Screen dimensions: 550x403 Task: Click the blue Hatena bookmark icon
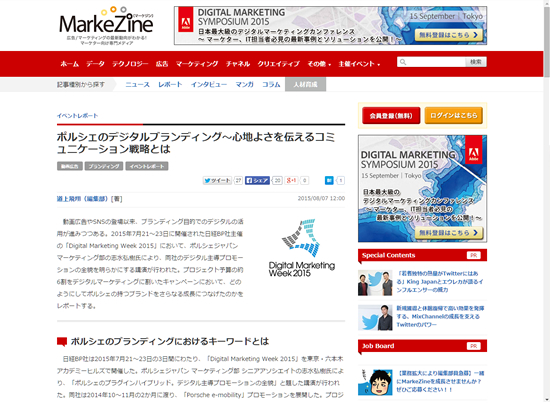[329, 180]
